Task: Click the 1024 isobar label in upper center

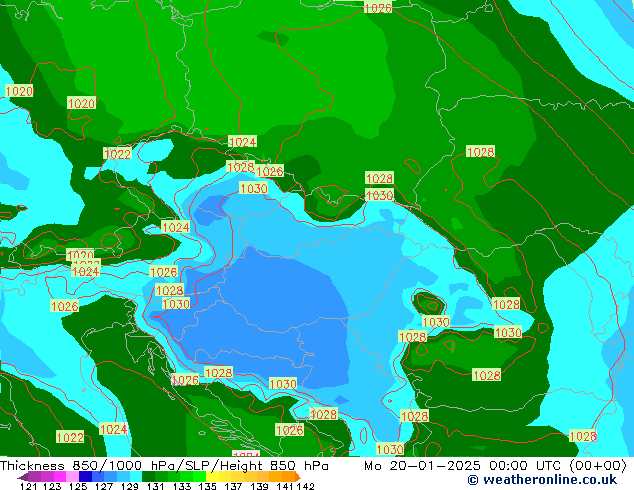Action: pos(242,142)
